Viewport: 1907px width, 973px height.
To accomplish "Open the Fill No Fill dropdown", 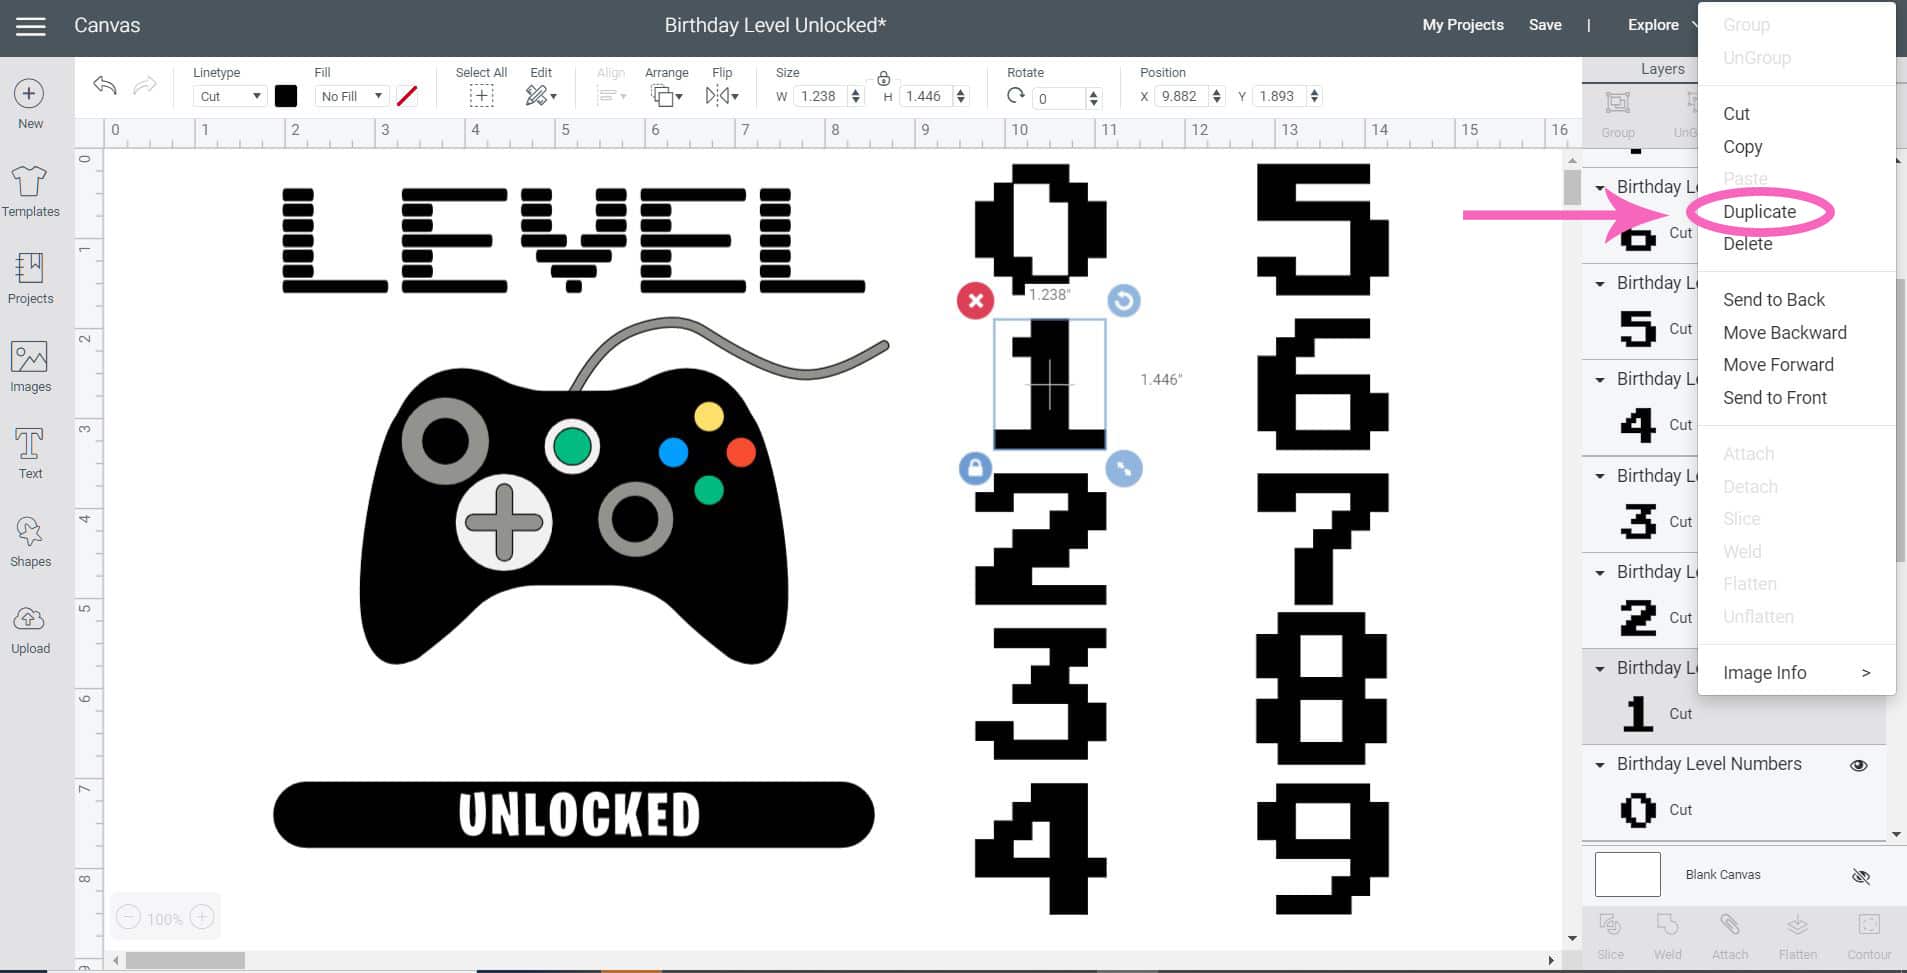I will click(x=351, y=96).
